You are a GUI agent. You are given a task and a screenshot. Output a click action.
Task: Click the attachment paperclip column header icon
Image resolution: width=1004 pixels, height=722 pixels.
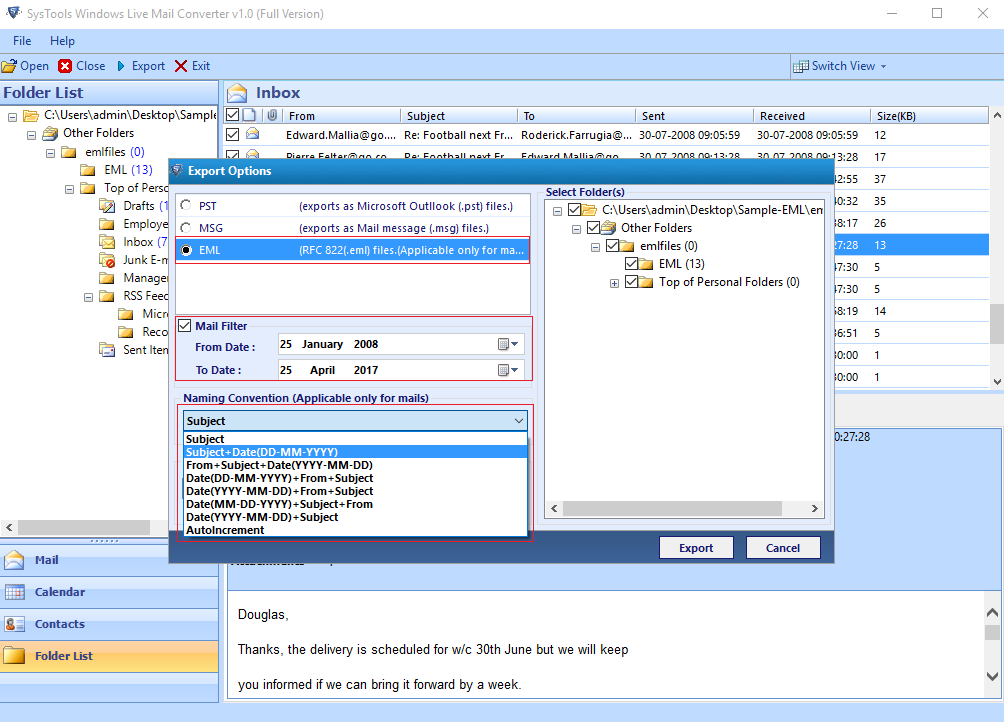(272, 115)
